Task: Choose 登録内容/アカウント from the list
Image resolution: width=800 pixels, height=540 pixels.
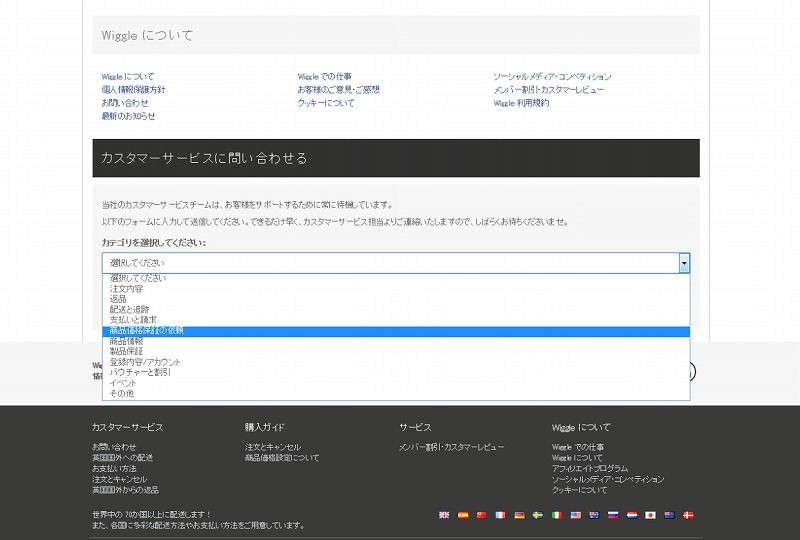Action: pos(396,362)
